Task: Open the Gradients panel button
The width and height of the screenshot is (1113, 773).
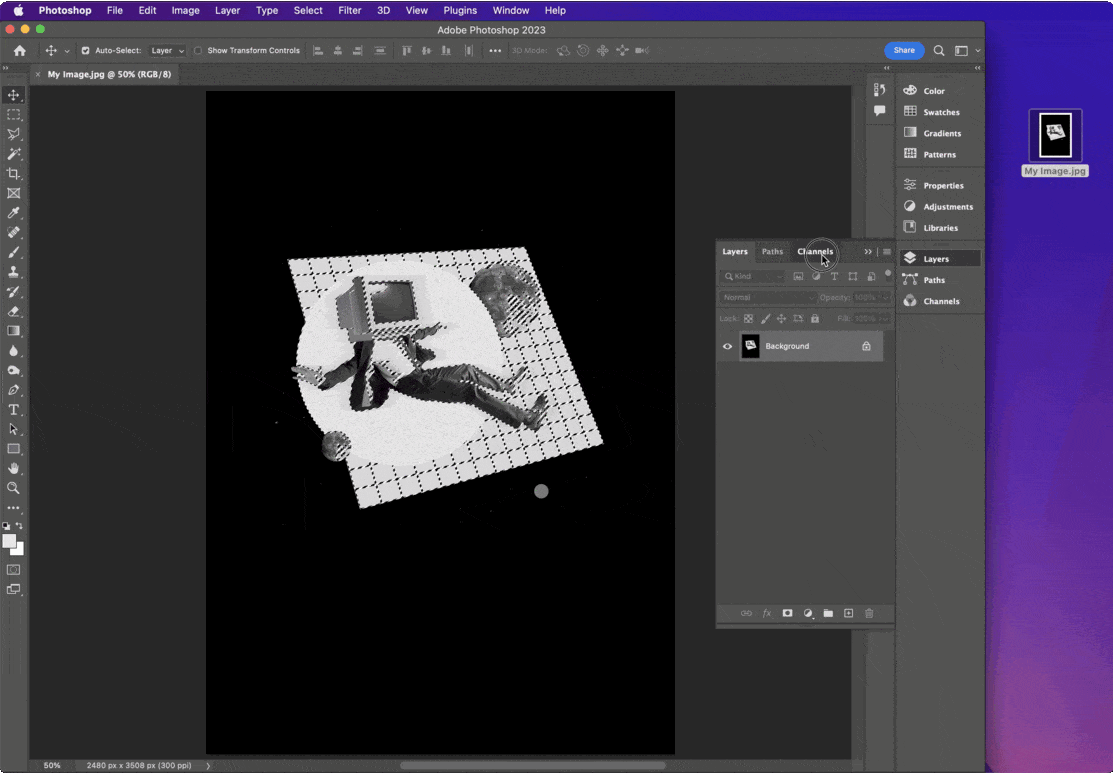Action: [933, 133]
